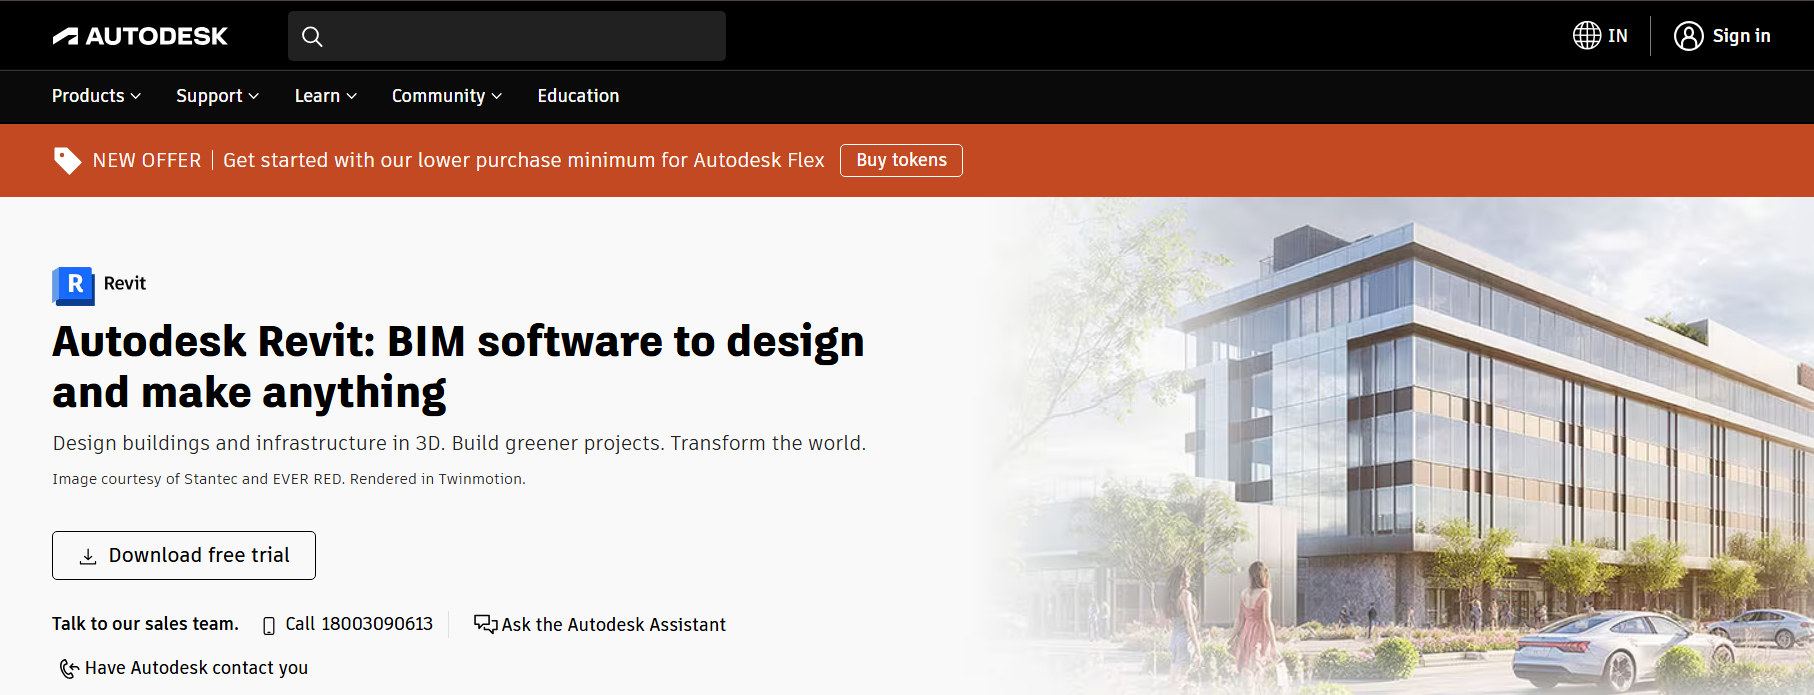Click the Revit product name
Viewport: 1814px width, 695px height.
pyautogui.click(x=125, y=284)
